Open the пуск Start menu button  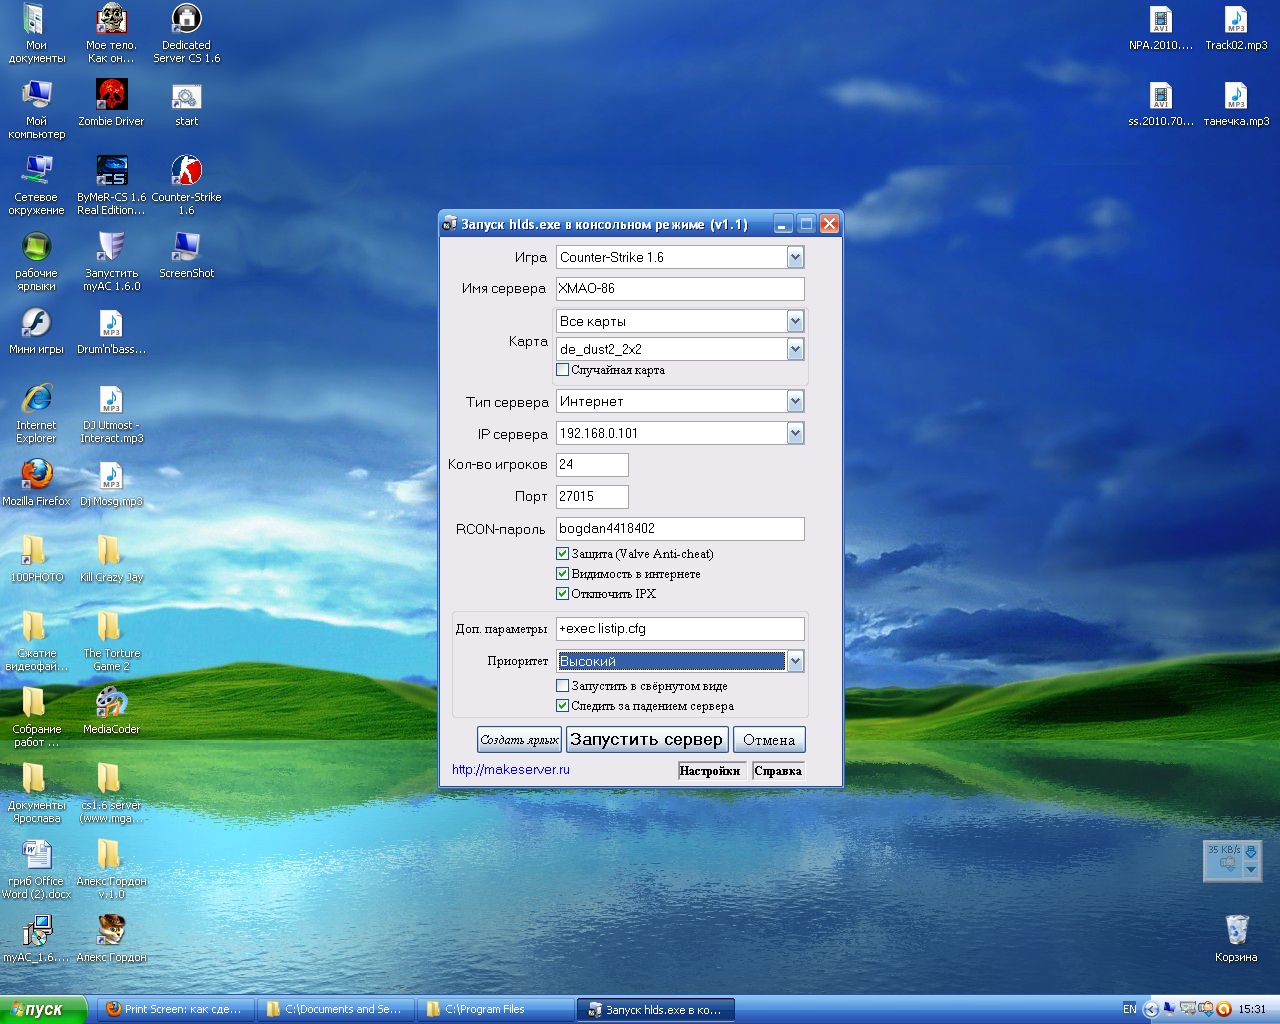(x=44, y=1010)
